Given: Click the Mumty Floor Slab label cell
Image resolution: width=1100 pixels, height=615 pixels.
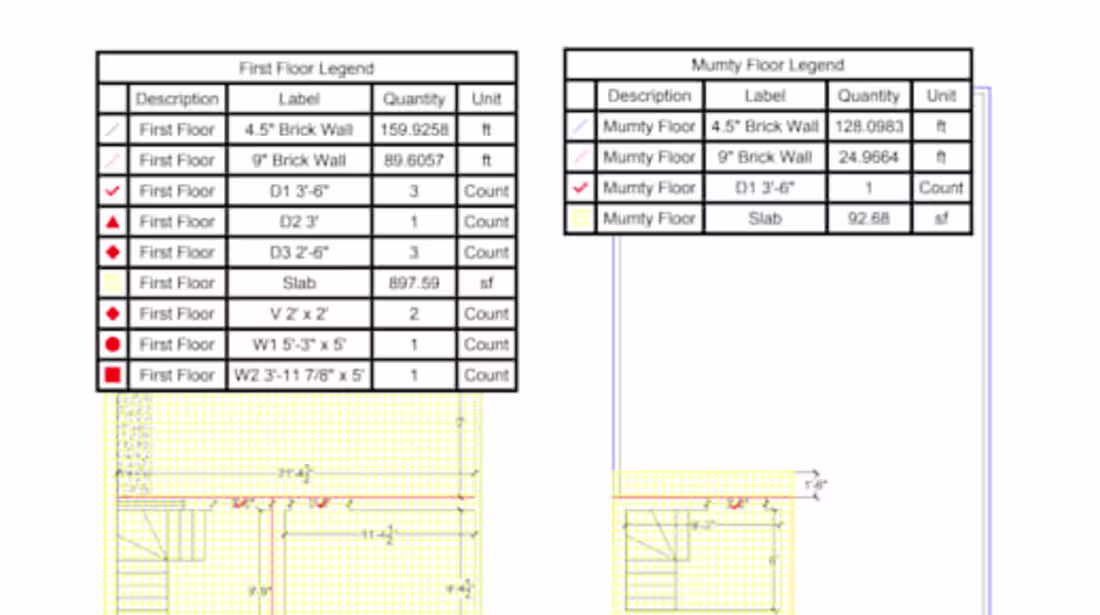Looking at the screenshot, I should (765, 219).
